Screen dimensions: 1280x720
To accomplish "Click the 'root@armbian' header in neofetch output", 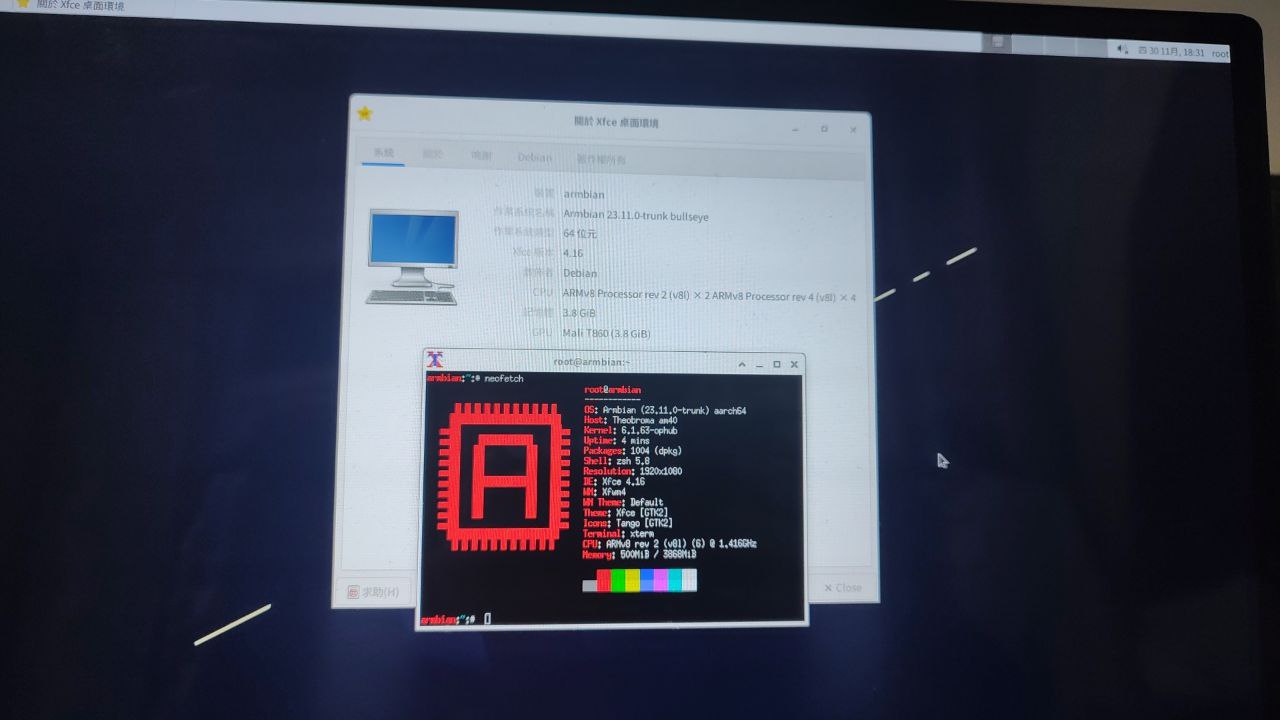I will coord(613,390).
